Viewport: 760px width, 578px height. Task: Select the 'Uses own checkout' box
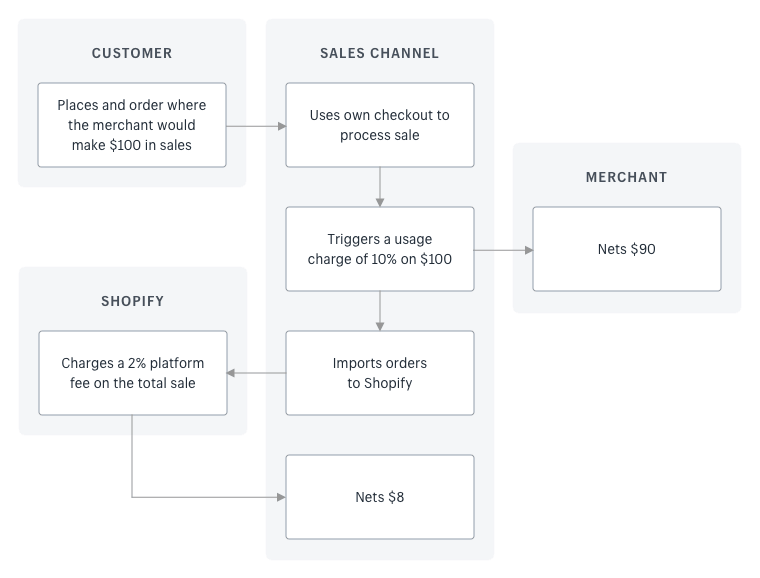(x=380, y=125)
